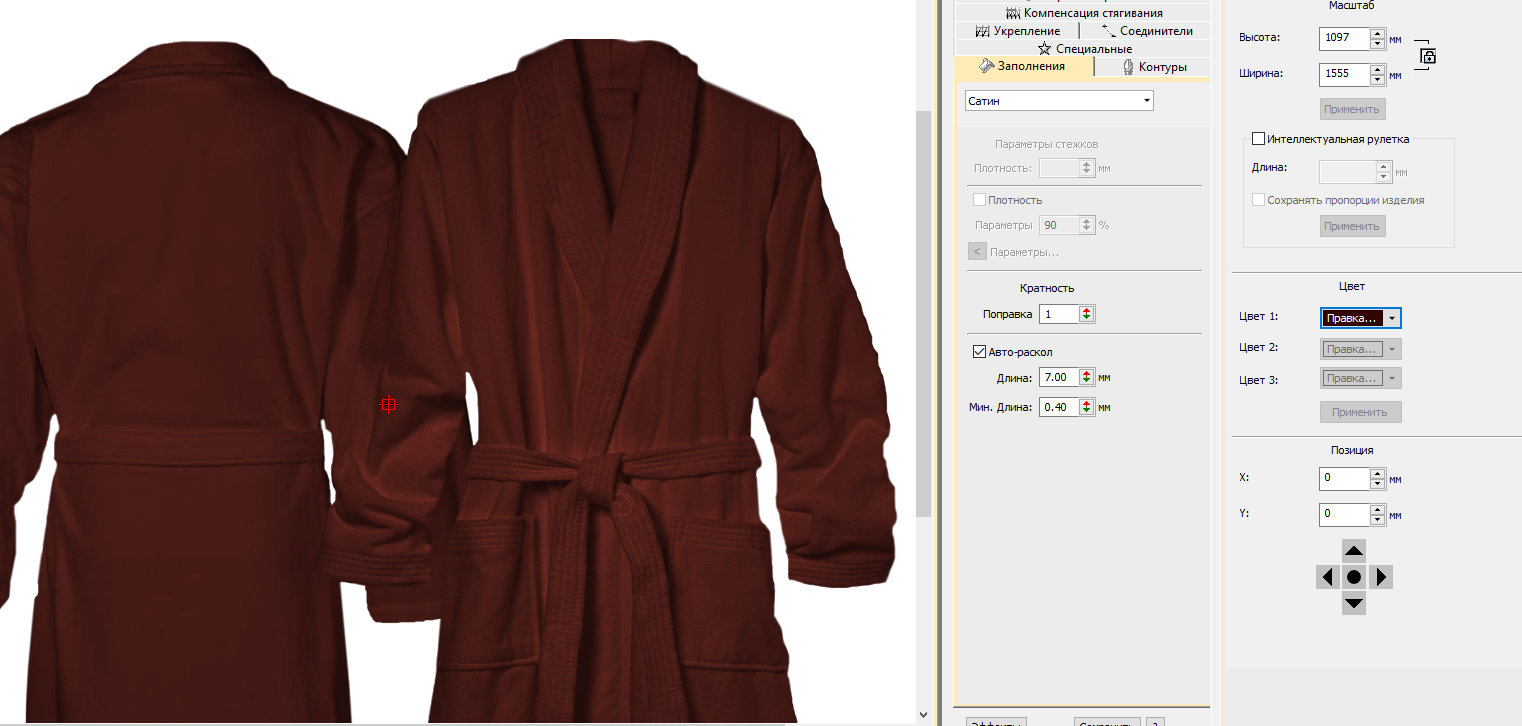This screenshot has width=1522, height=726.
Task: Click the down arrow position button
Action: tap(1353, 603)
